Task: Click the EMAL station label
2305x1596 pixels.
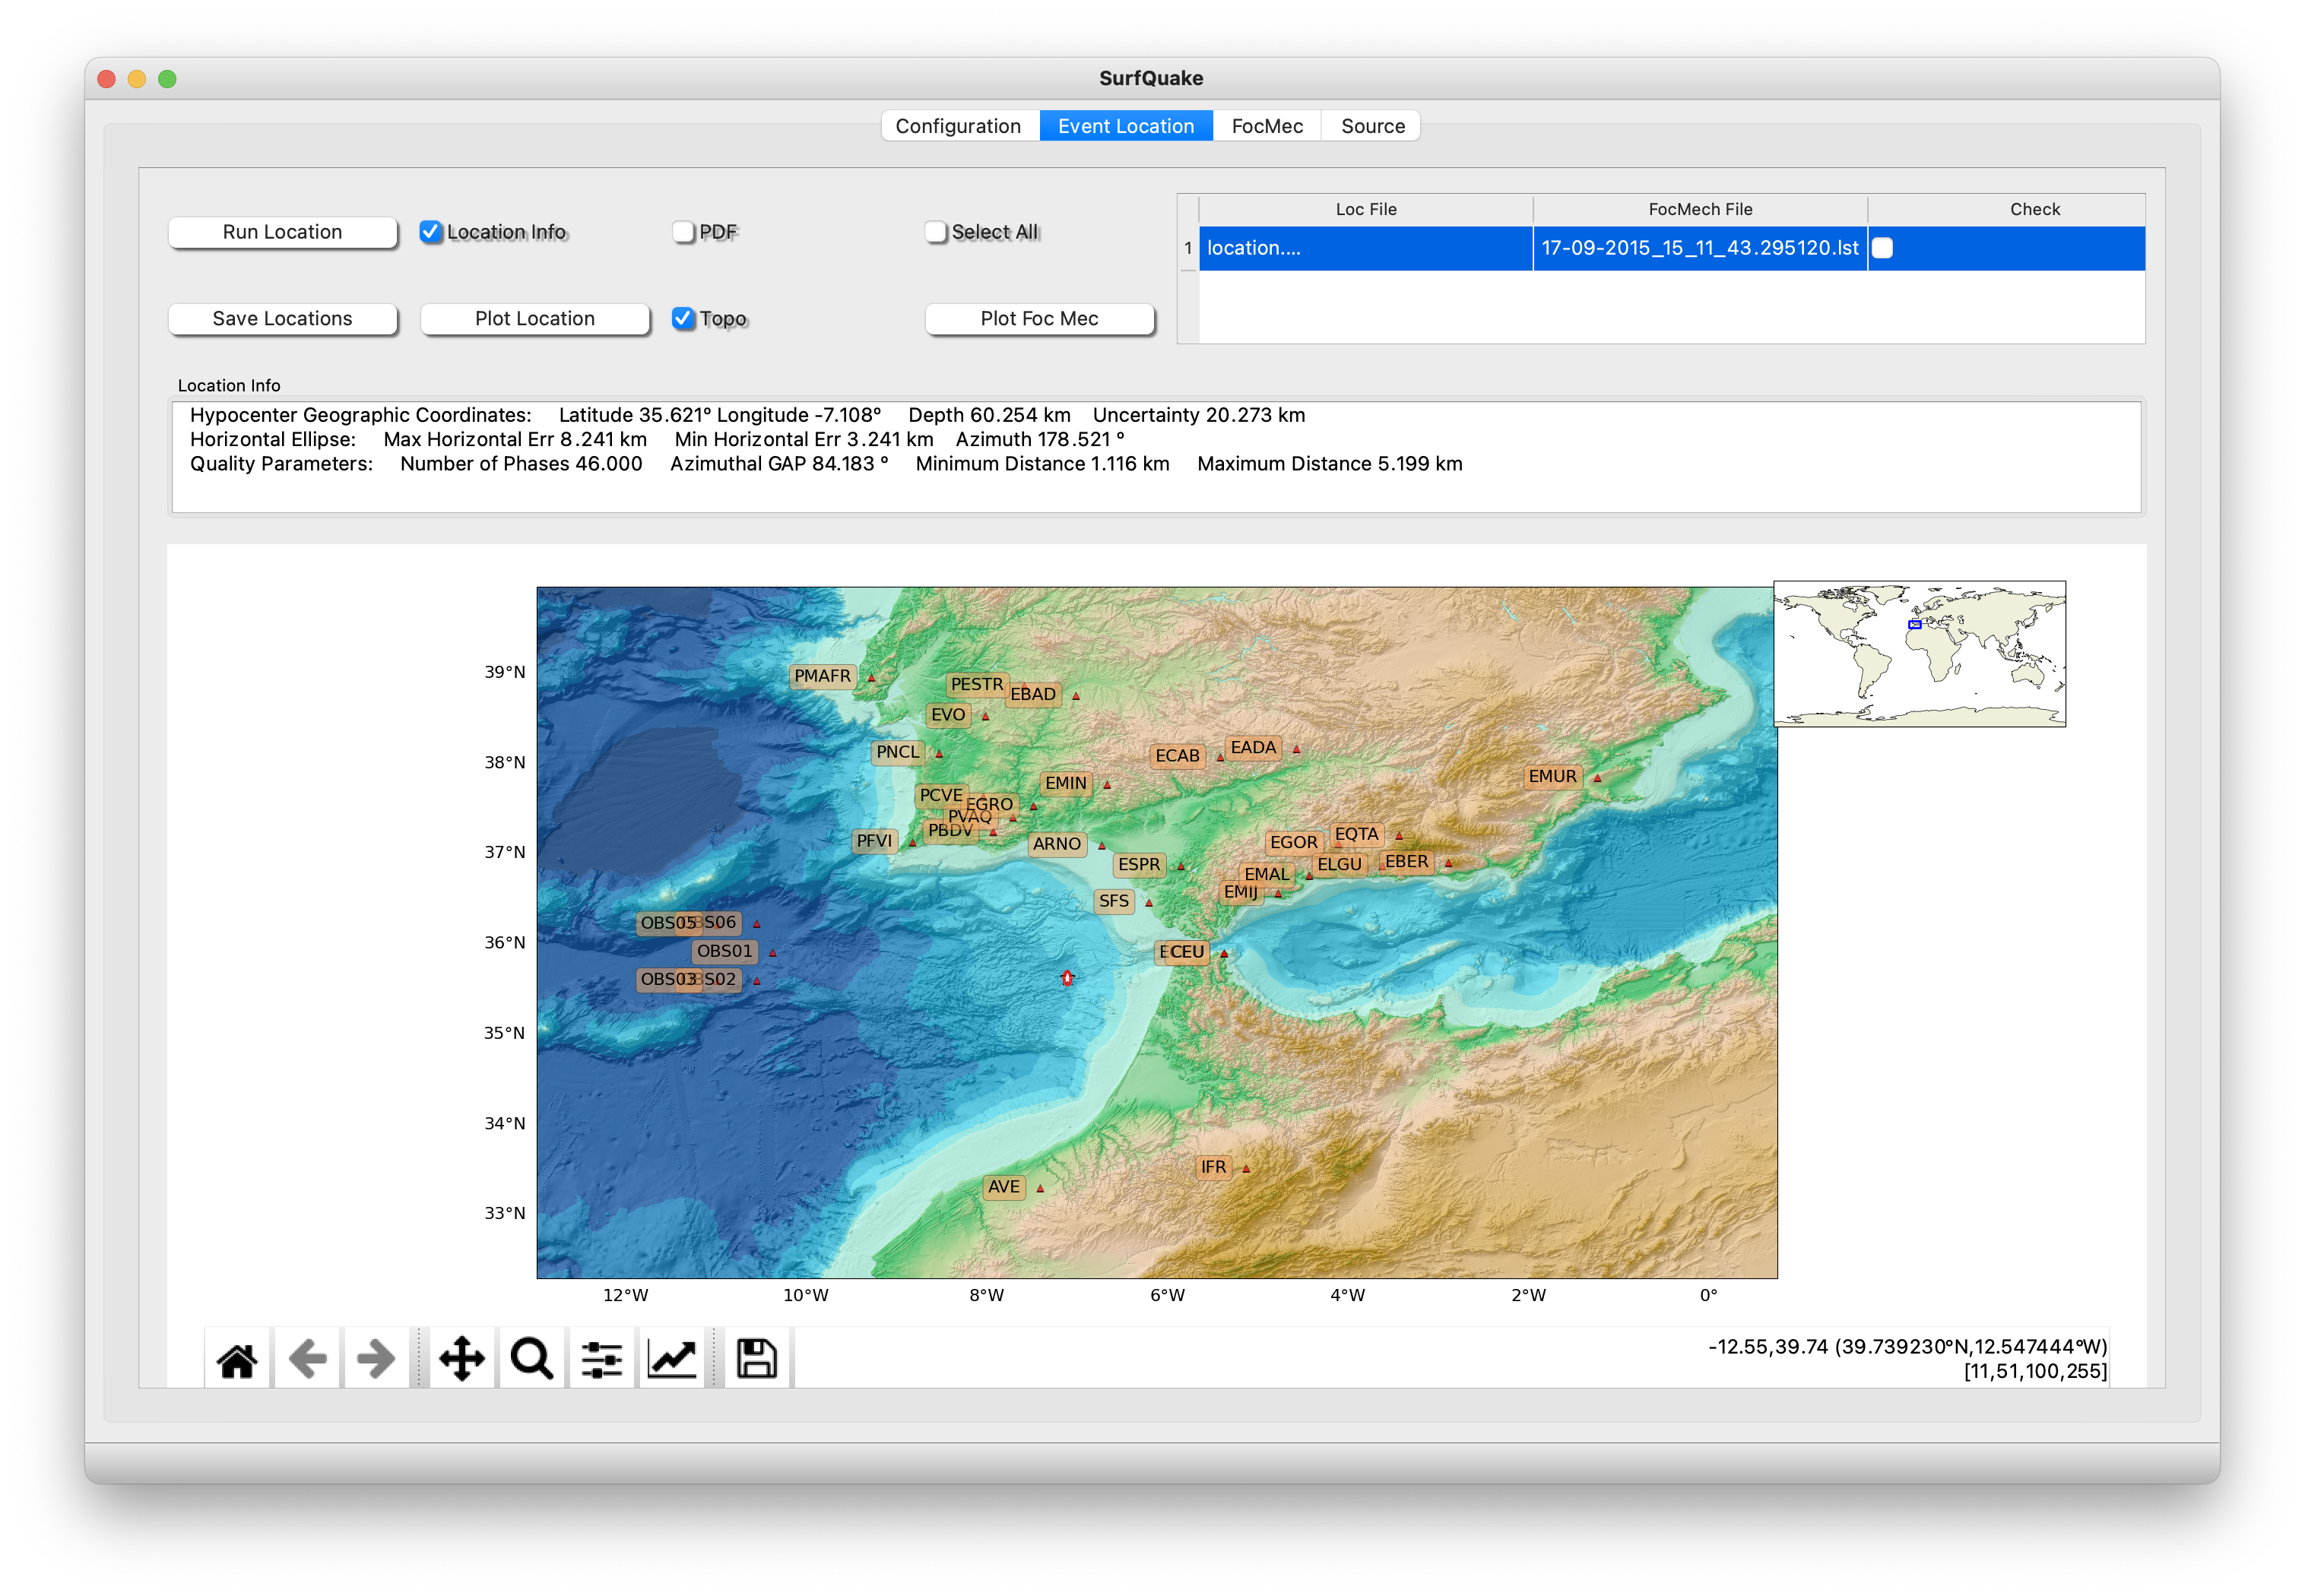Action: pyautogui.click(x=1267, y=874)
